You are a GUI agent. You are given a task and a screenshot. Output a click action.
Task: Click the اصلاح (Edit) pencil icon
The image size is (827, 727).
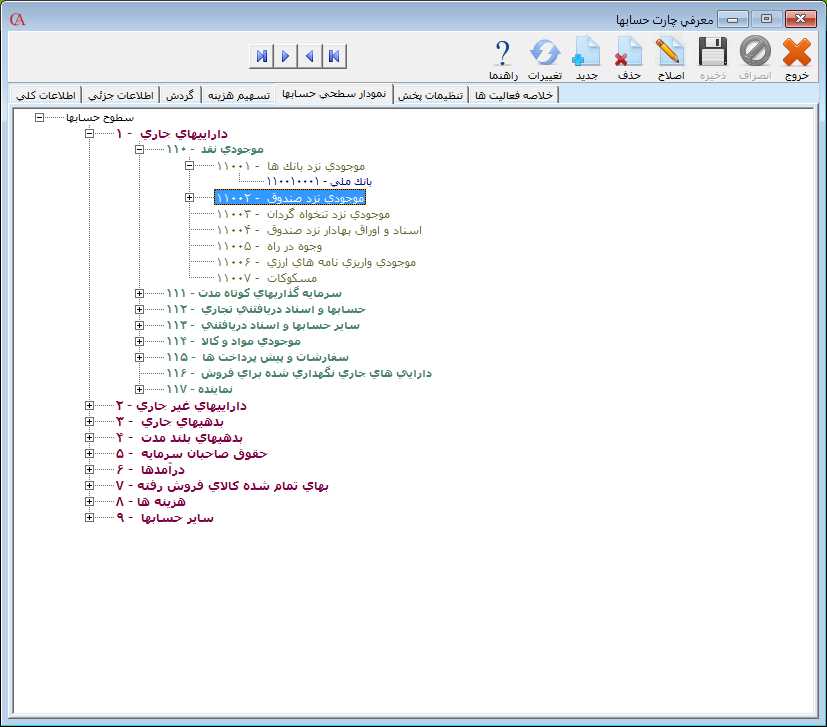click(670, 58)
